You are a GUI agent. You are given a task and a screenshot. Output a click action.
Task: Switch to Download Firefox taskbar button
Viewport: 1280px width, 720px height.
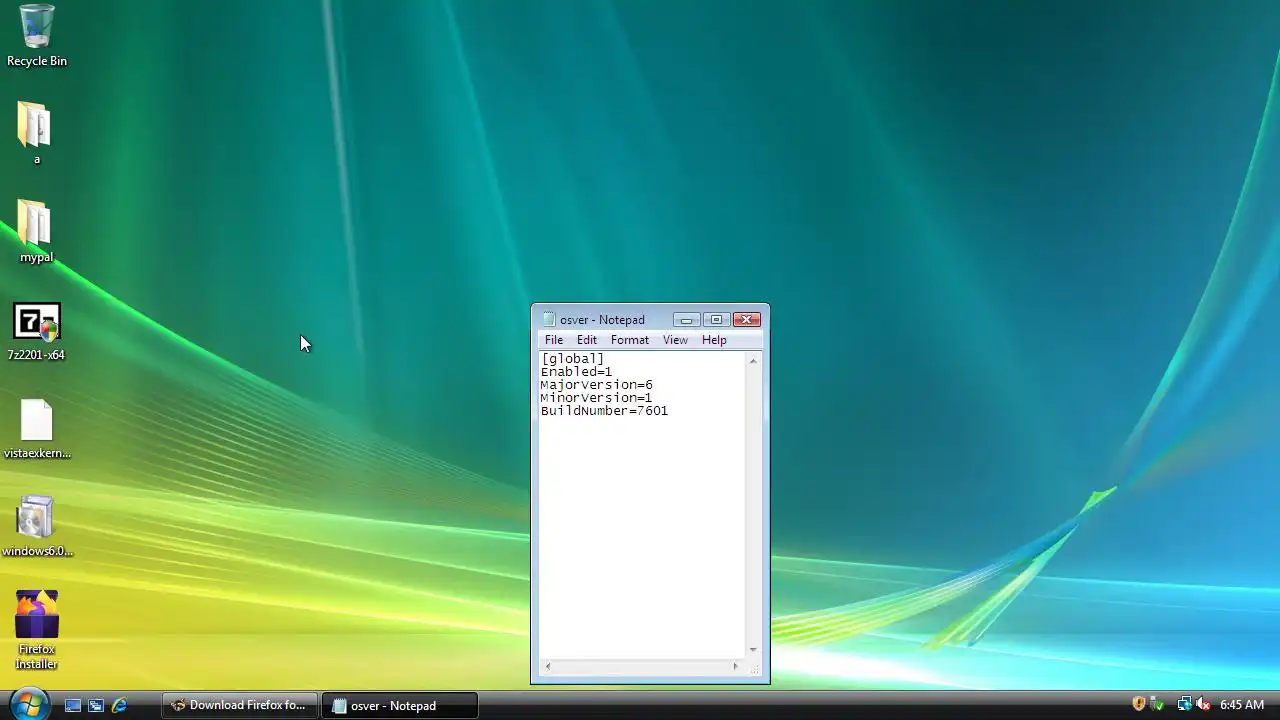240,705
